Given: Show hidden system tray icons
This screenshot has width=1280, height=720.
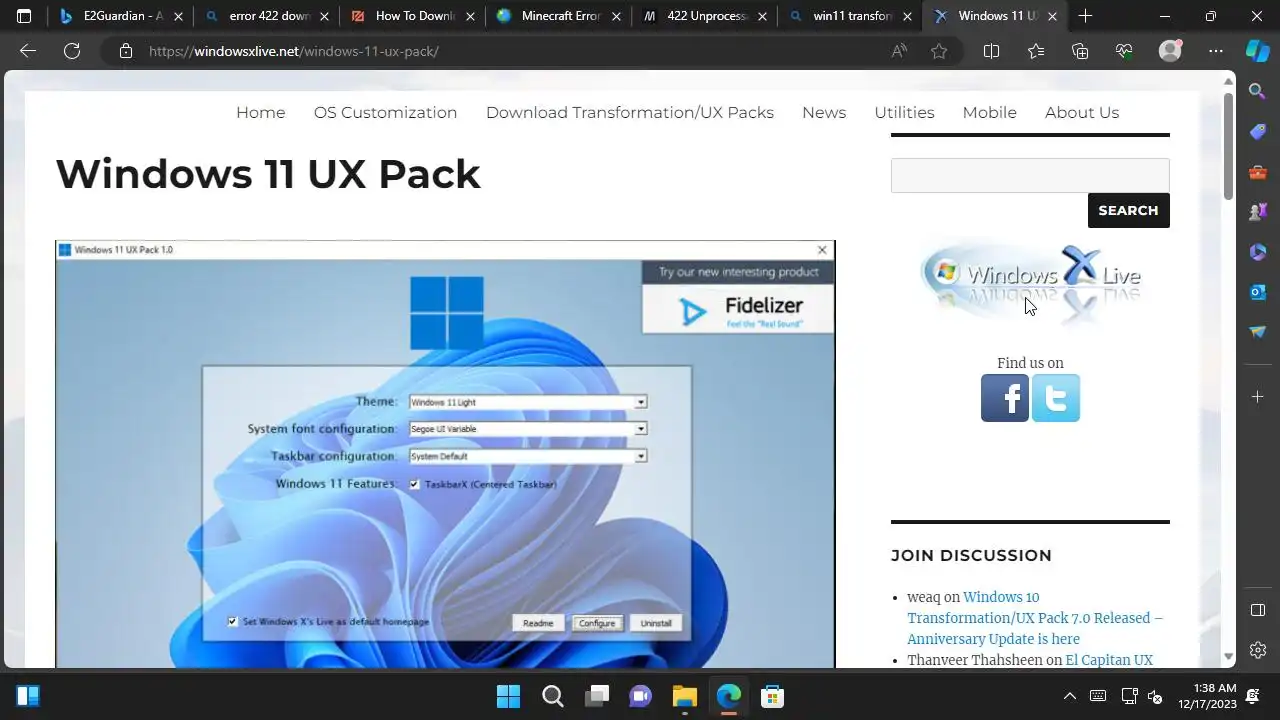Looking at the screenshot, I should tap(1069, 696).
